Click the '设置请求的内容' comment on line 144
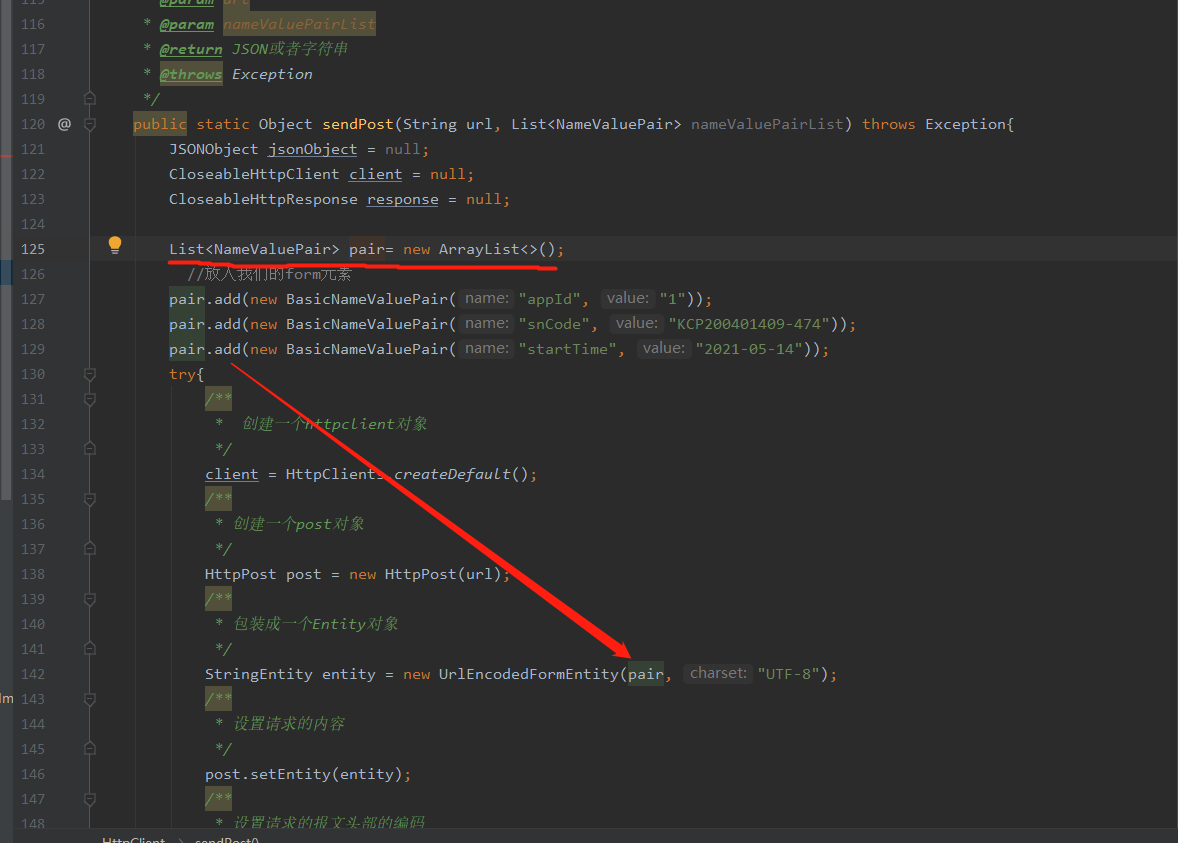This screenshot has width=1178, height=843. [x=289, y=724]
